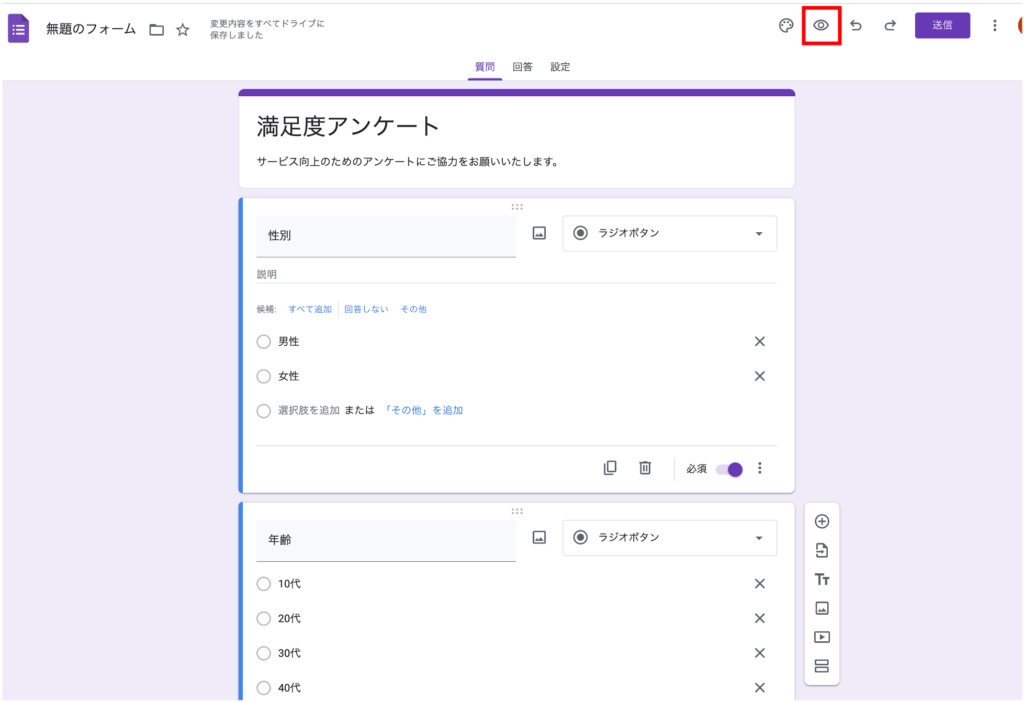Grab the drag handle above 年齢
1024x702 pixels.
517,511
